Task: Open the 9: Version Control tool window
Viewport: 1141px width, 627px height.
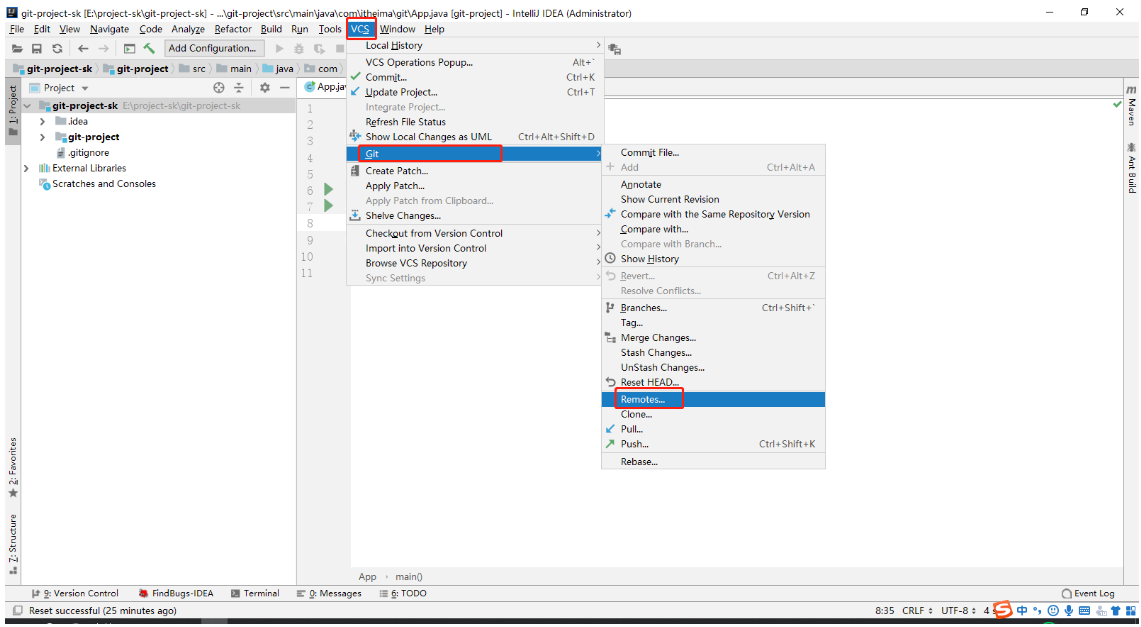Action: point(76,594)
